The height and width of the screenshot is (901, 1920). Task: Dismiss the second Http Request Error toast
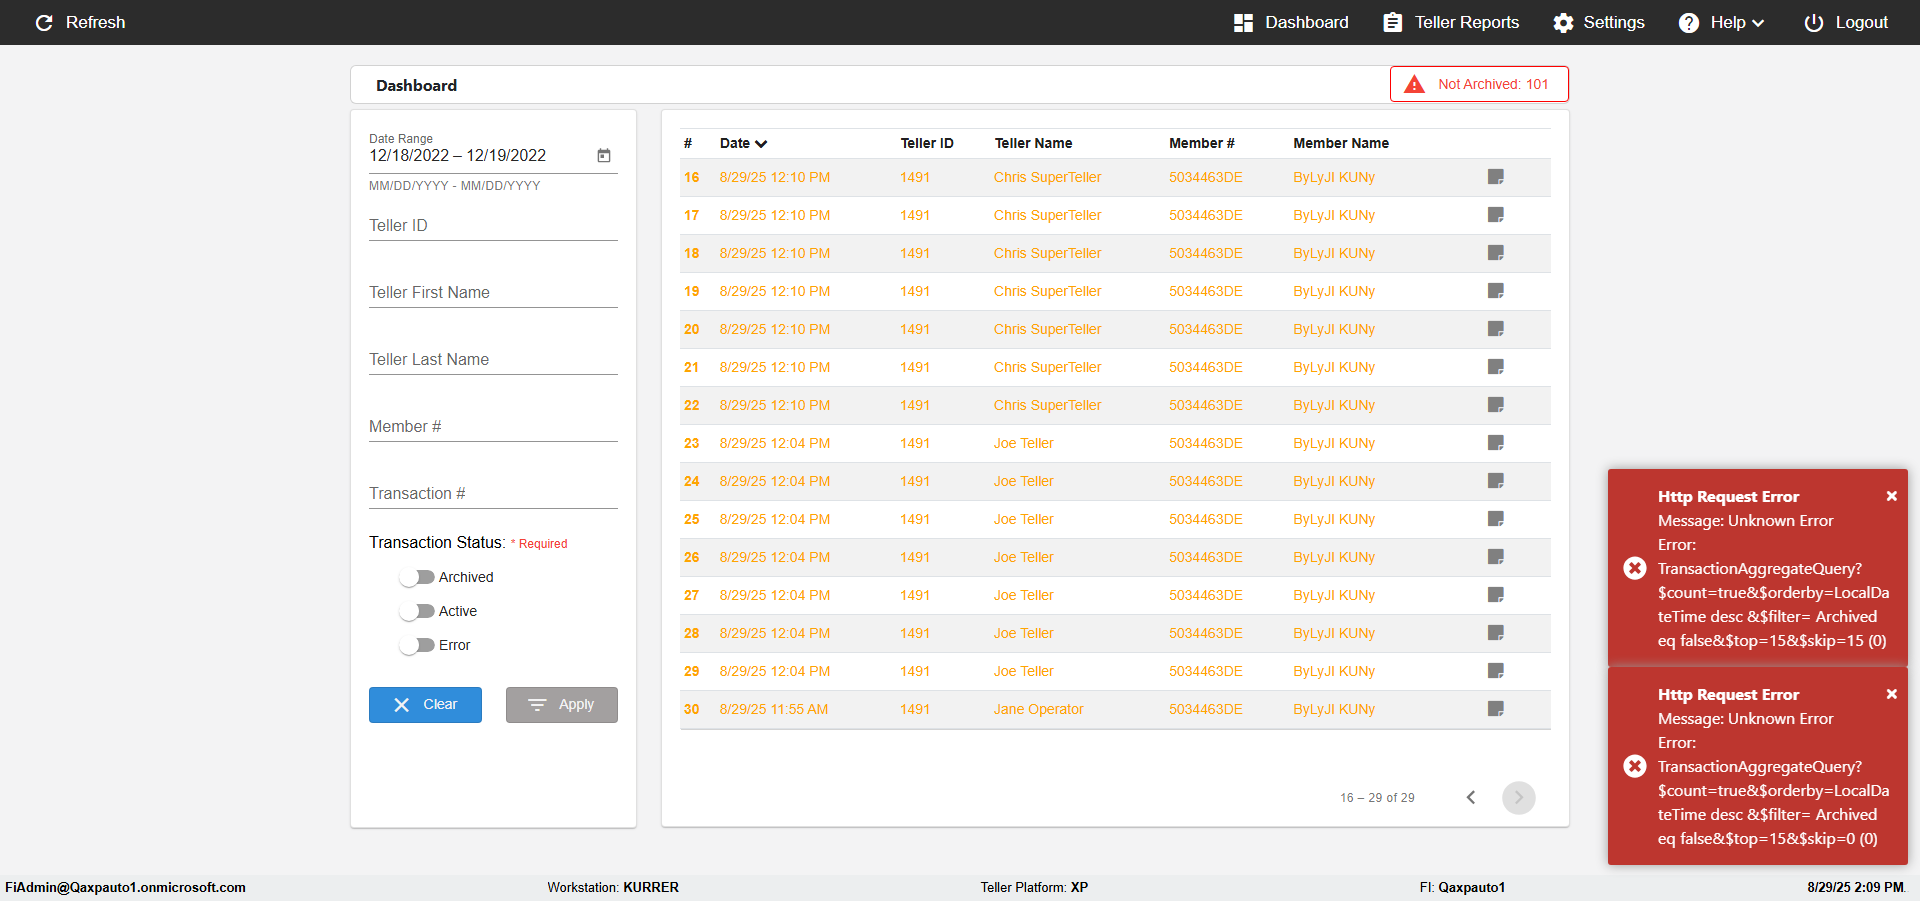click(x=1891, y=694)
